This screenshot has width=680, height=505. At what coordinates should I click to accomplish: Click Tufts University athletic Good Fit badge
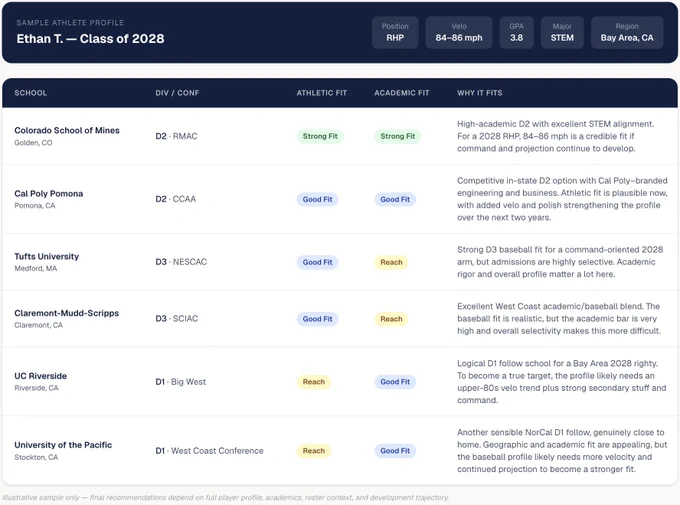click(x=317, y=262)
